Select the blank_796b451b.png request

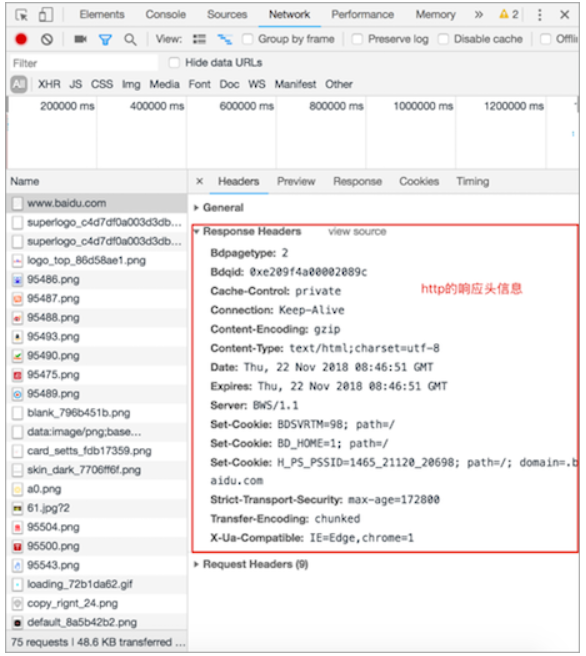[97, 413]
